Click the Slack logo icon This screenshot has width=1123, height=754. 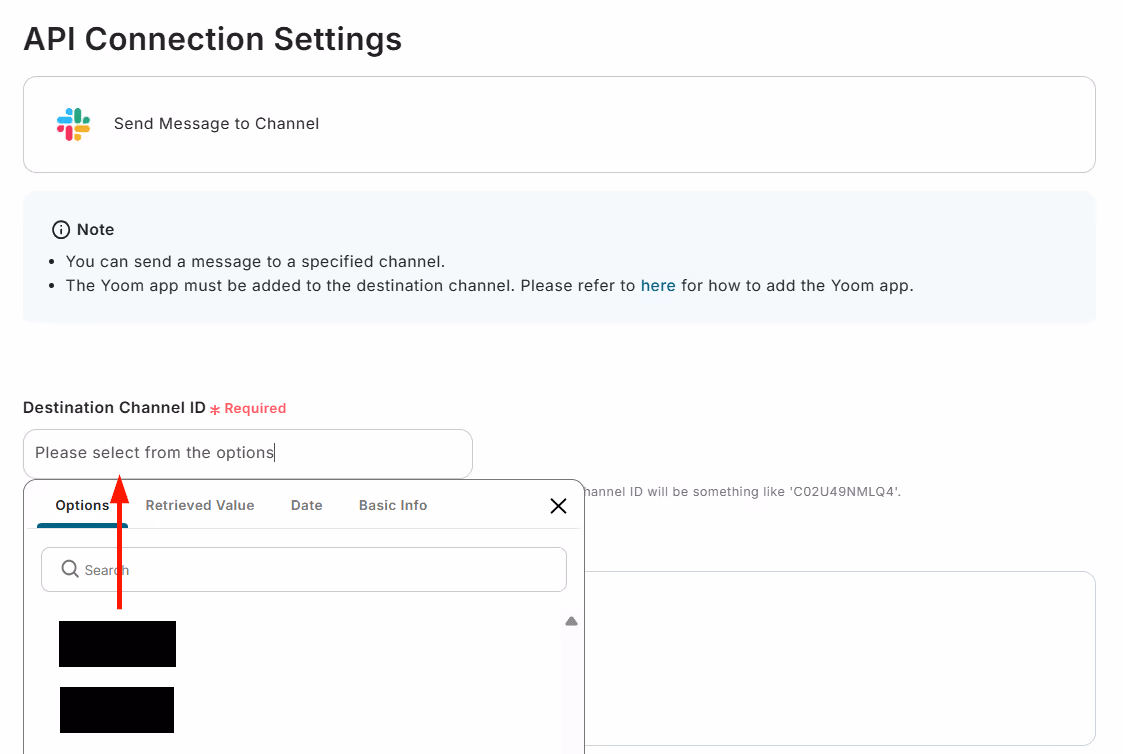click(73, 124)
